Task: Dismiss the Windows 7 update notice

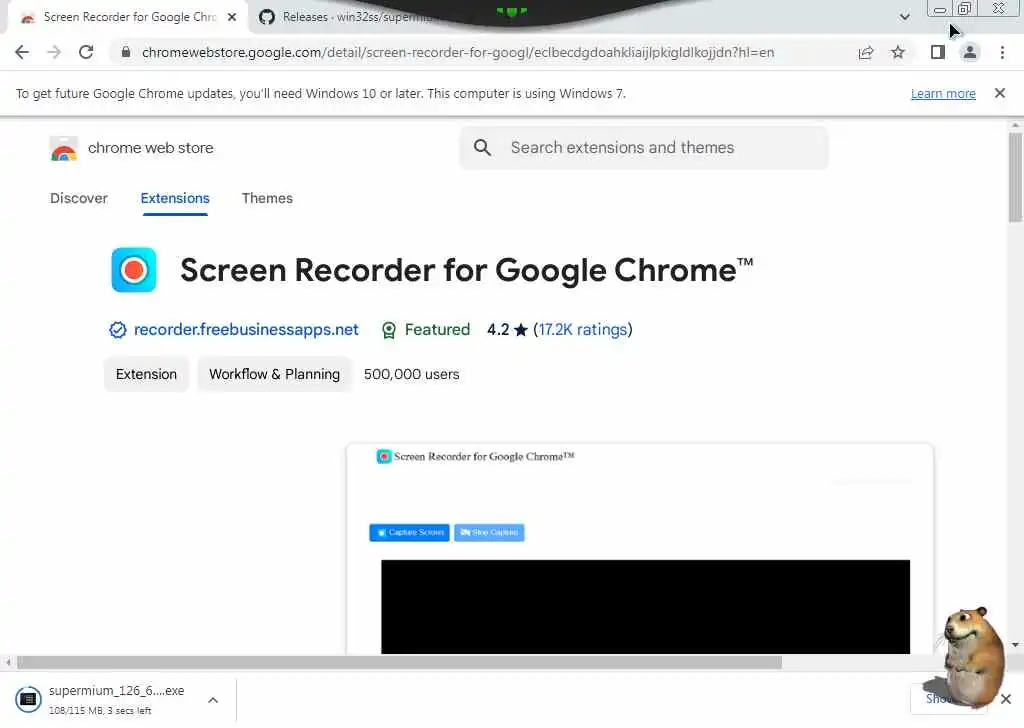Action: point(999,93)
